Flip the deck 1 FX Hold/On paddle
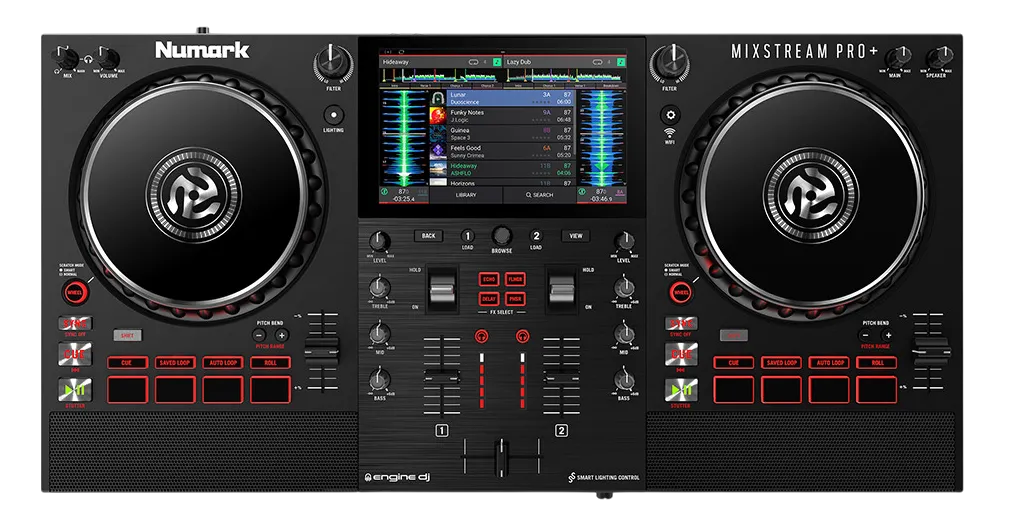This screenshot has height=526, width=1010. pyautogui.click(x=442, y=288)
